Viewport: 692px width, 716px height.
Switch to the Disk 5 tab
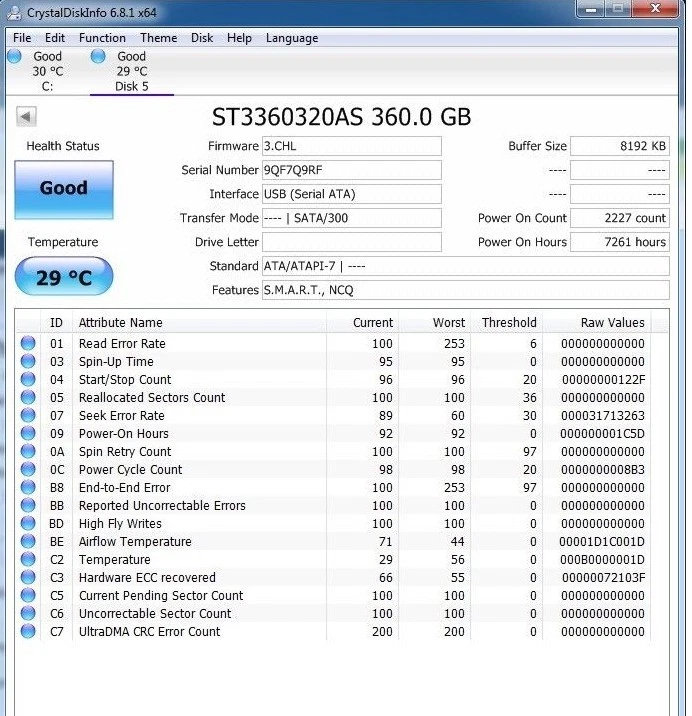pyautogui.click(x=132, y=71)
